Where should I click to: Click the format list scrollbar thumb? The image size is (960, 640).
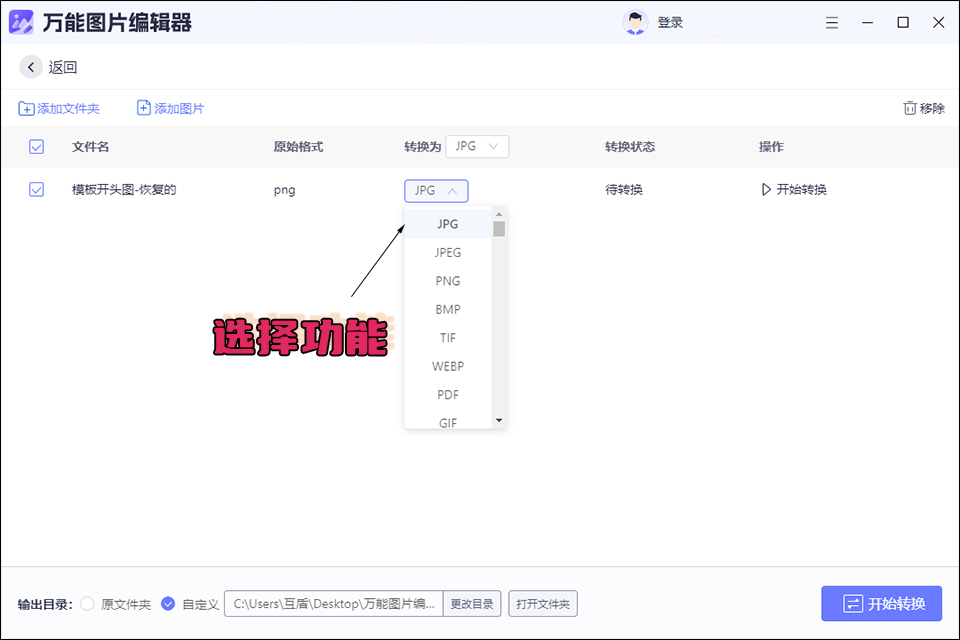point(499,228)
